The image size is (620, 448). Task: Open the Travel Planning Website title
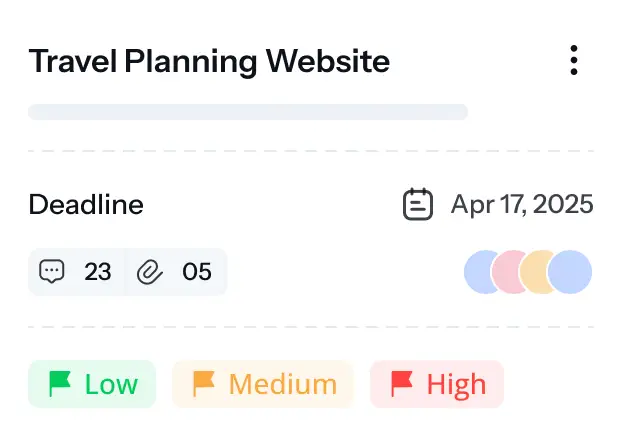(209, 61)
